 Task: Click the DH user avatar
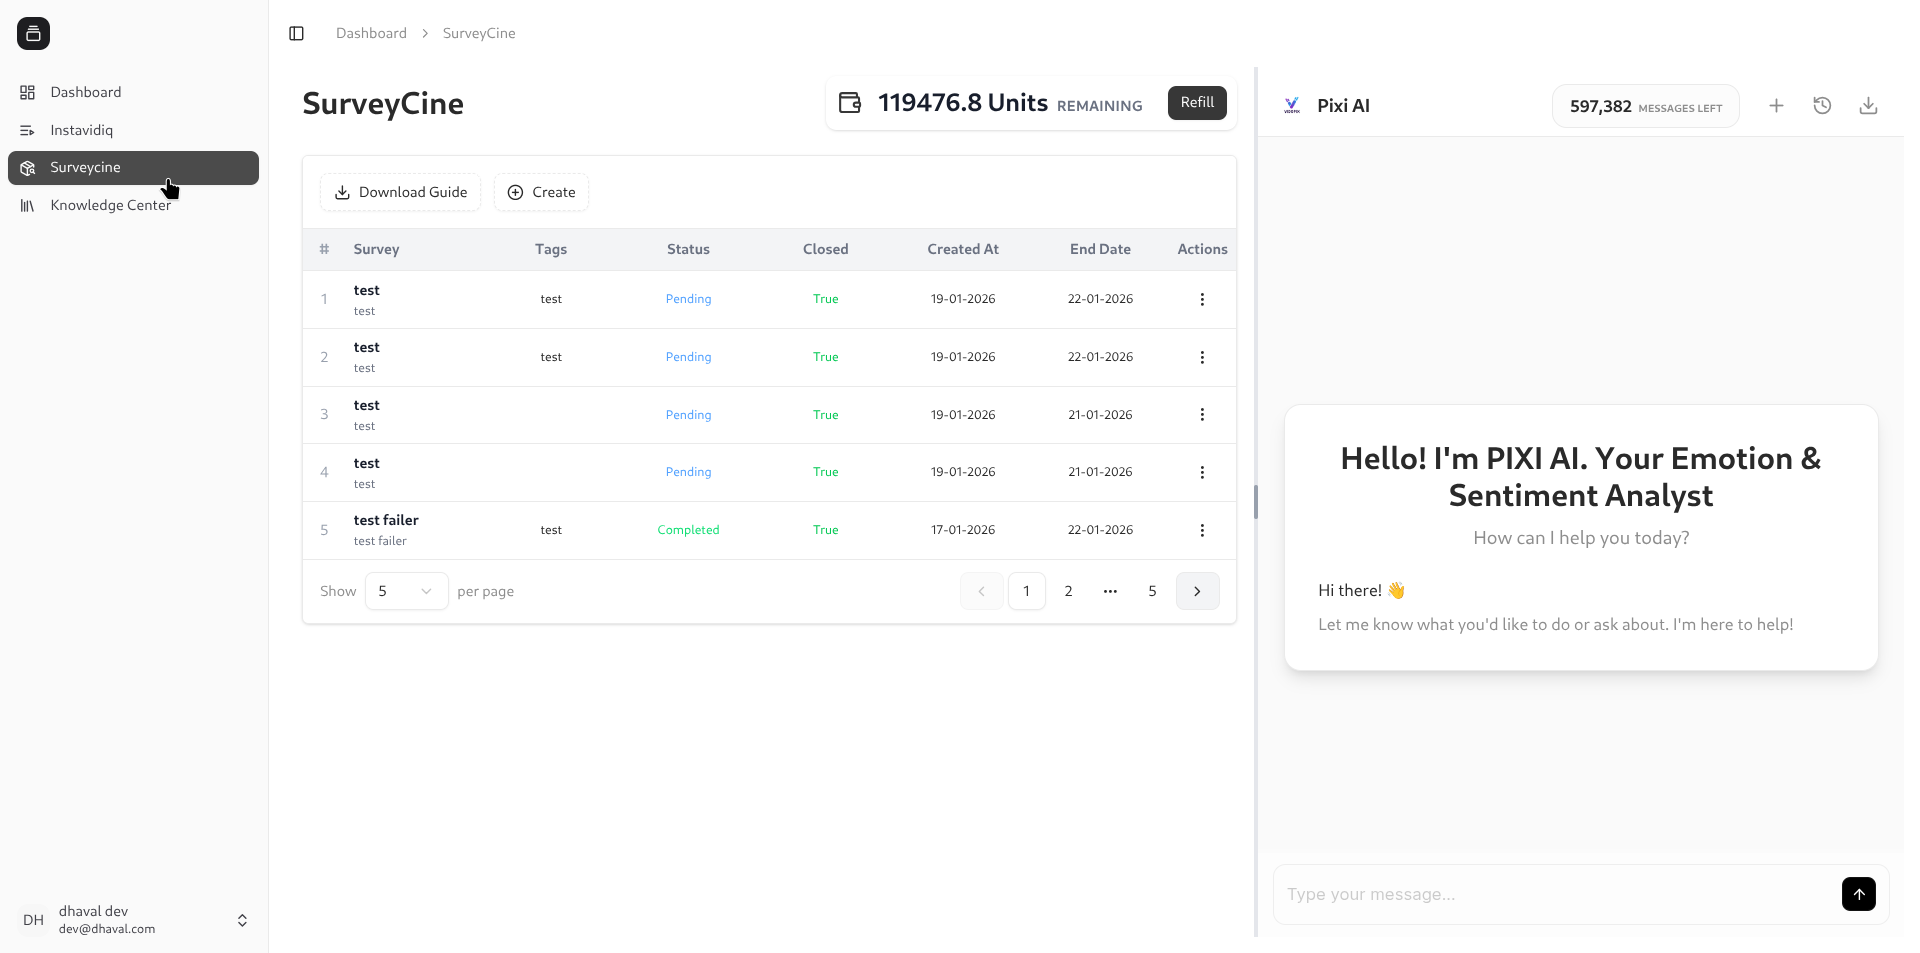[x=33, y=920]
